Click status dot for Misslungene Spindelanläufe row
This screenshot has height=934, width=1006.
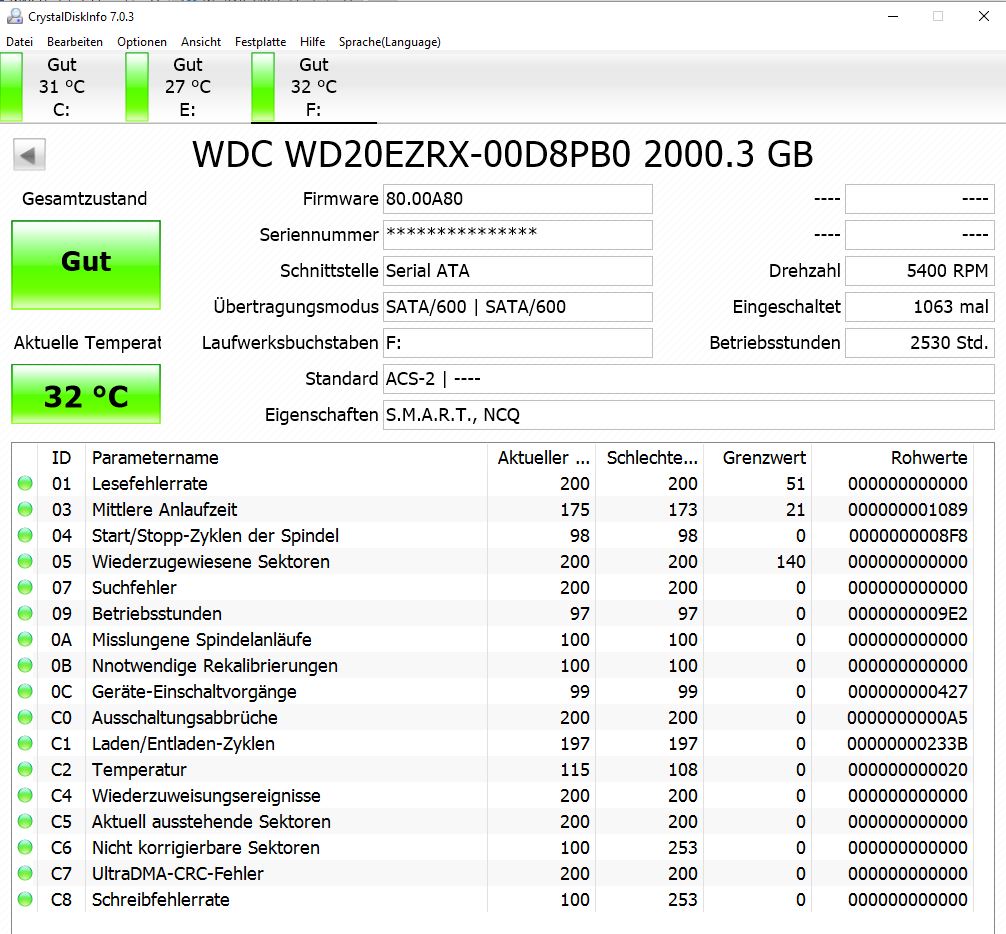click(x=25, y=639)
